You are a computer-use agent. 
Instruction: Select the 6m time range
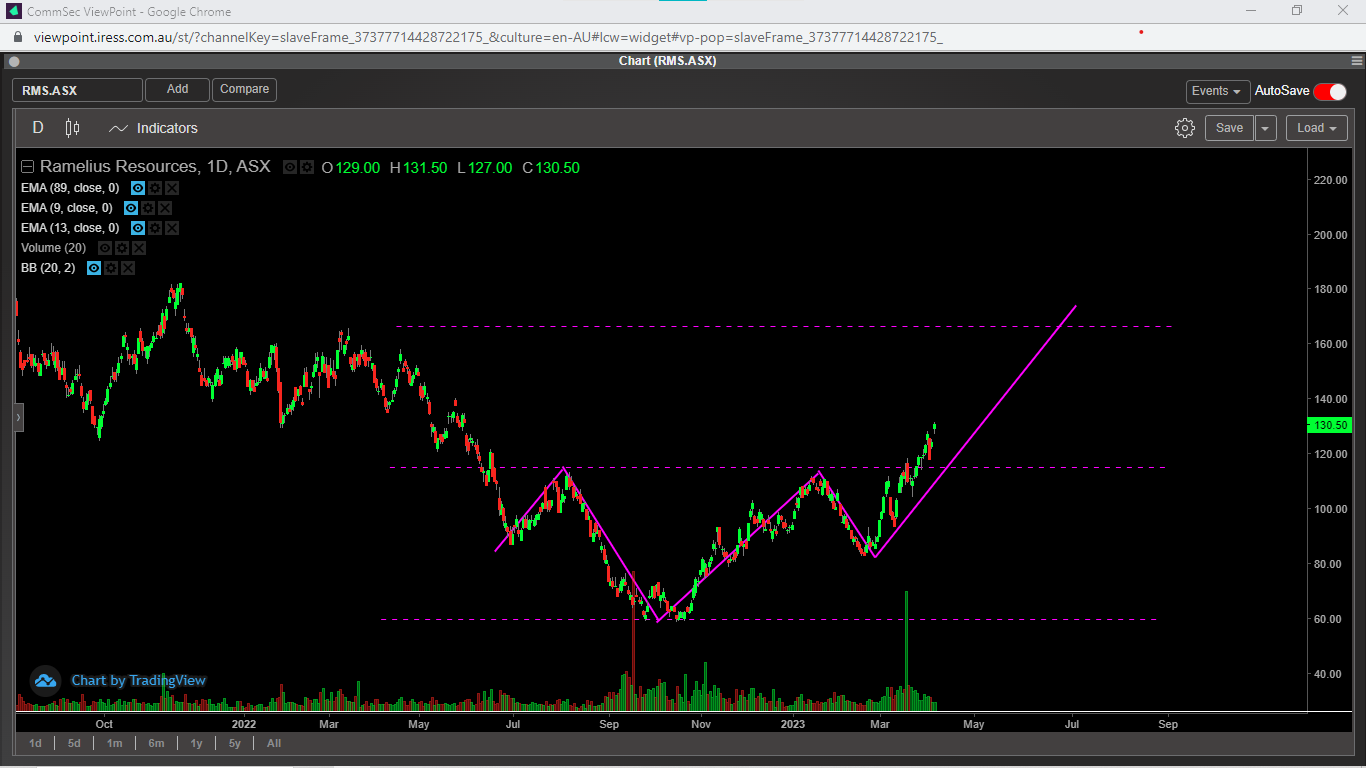coord(156,743)
